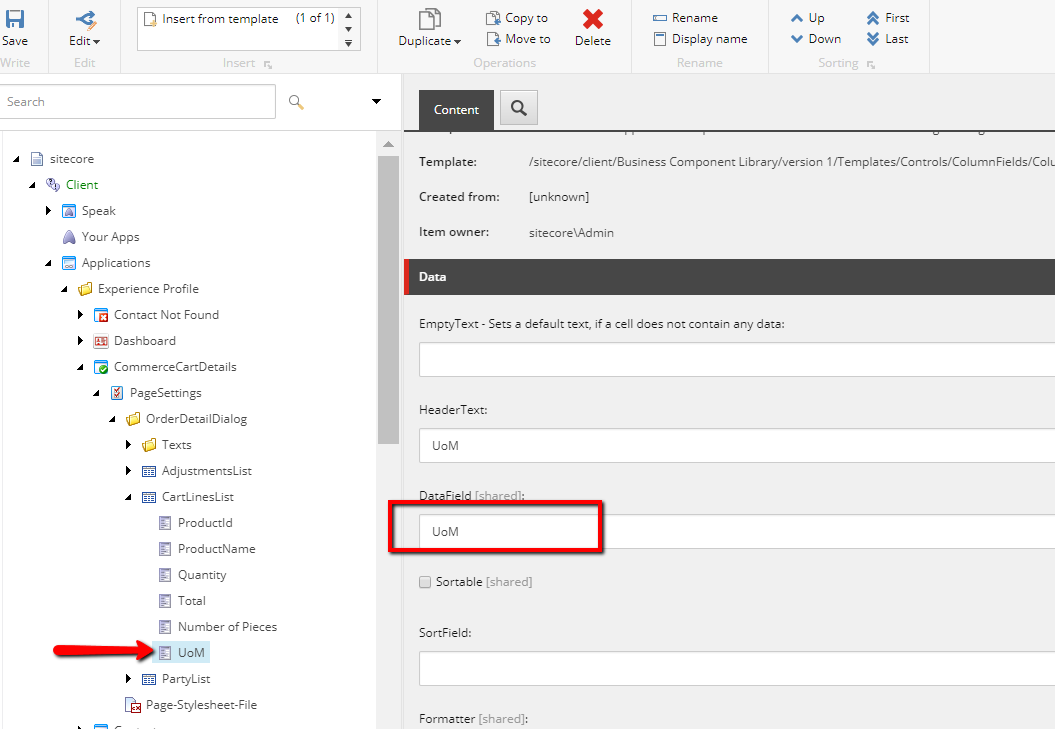Click the Page-Stylesheet-File icon
Image resolution: width=1055 pixels, height=729 pixels.
point(133,705)
